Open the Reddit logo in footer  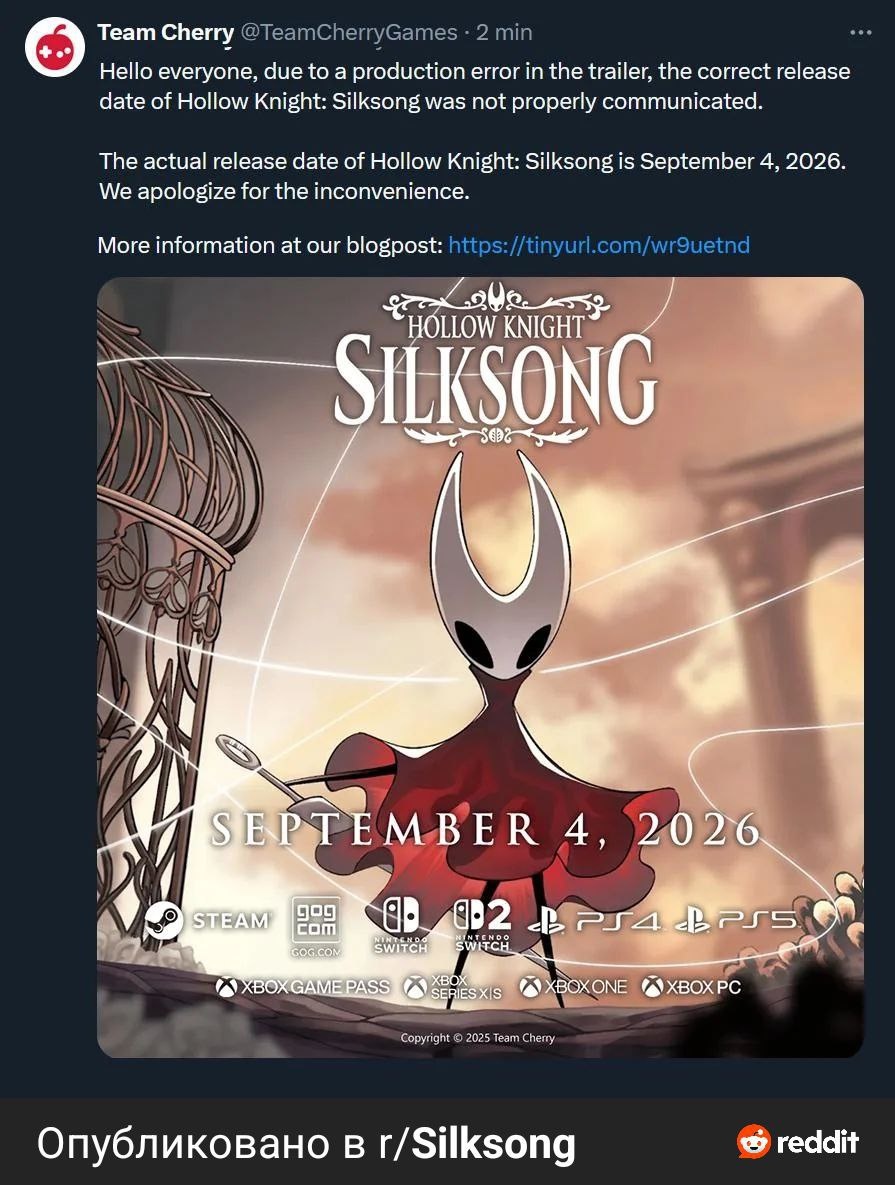tap(798, 1141)
